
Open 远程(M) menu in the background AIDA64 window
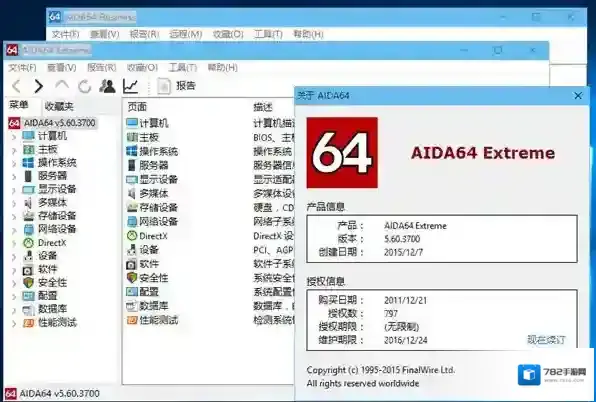click(185, 35)
